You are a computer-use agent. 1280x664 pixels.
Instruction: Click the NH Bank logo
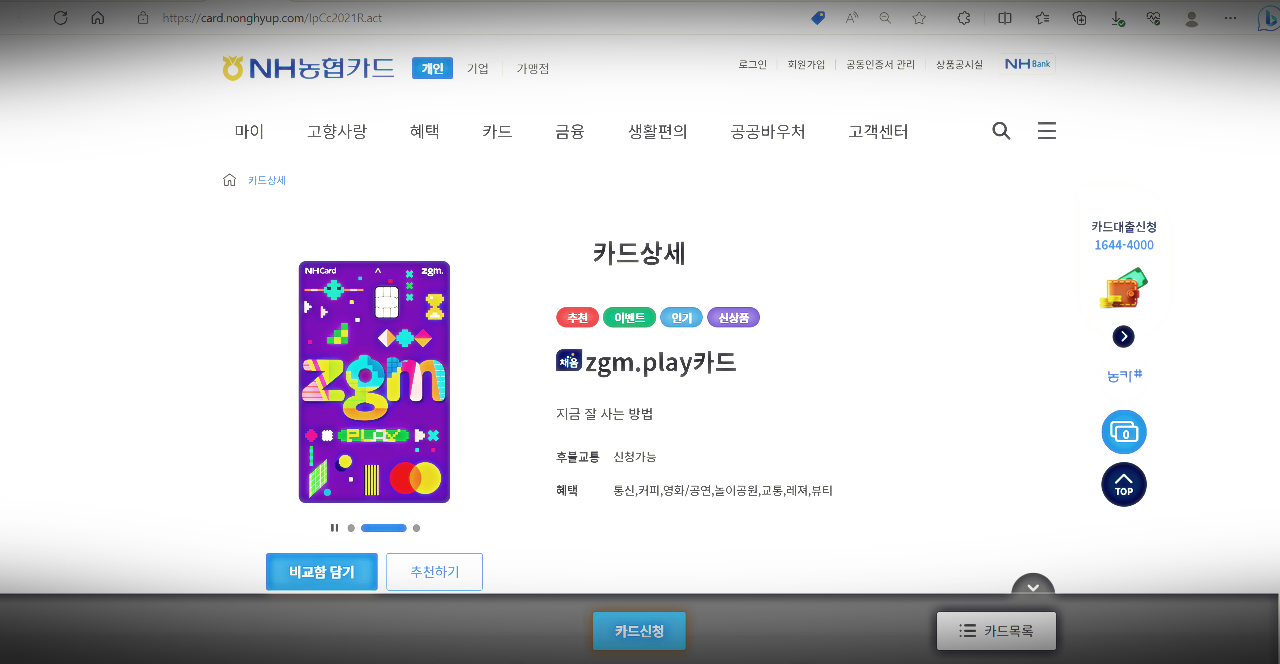click(x=1026, y=62)
